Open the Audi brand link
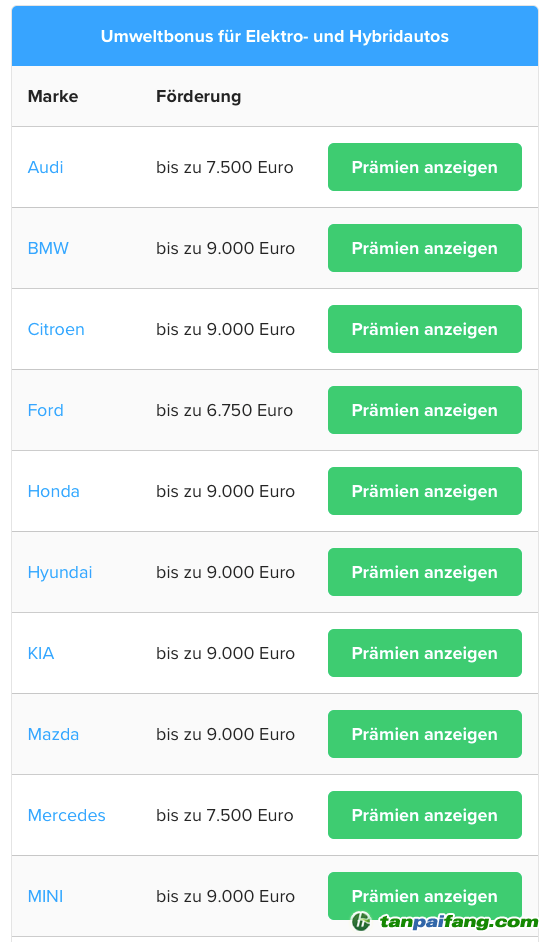This screenshot has width=549, height=942. (45, 167)
